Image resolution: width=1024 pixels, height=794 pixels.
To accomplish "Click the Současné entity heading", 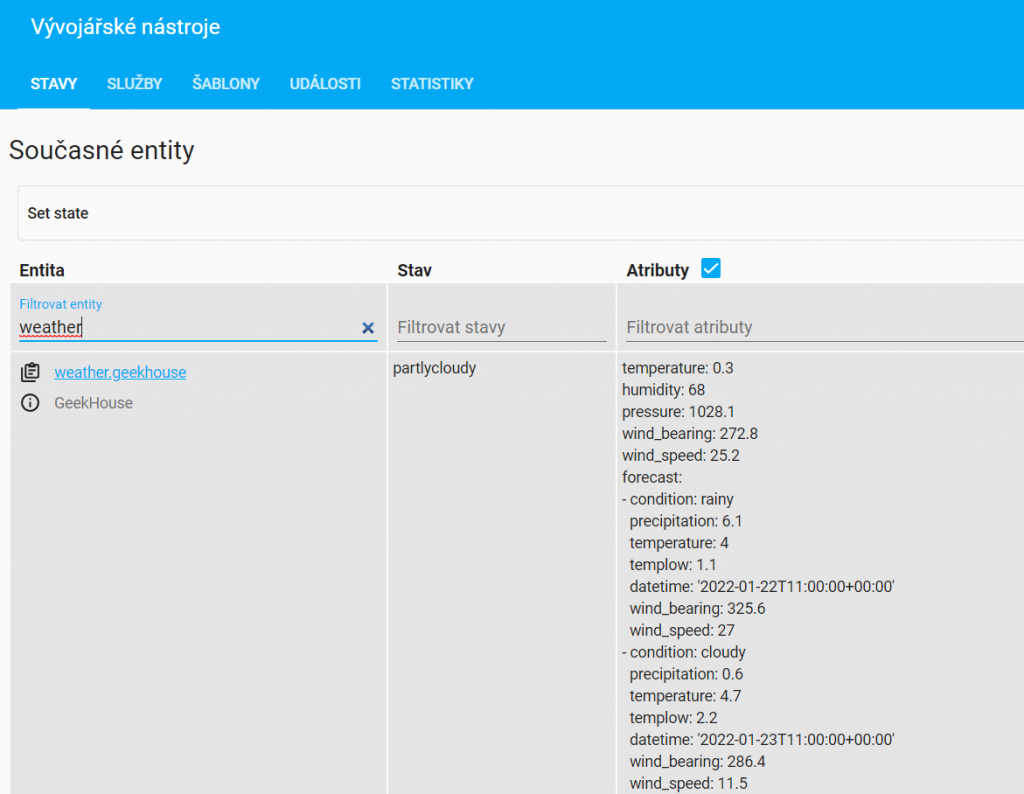I will 101,150.
